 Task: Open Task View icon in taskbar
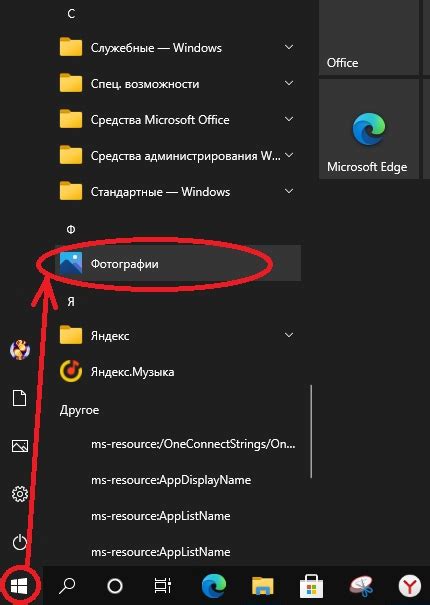coord(163,586)
